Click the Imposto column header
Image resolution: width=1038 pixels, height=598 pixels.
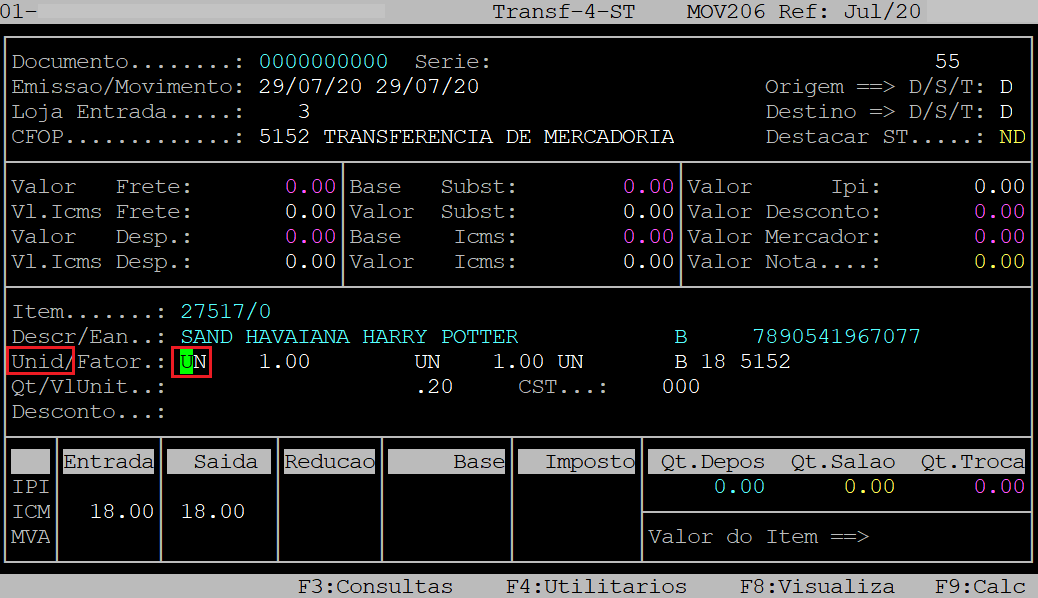(x=590, y=462)
